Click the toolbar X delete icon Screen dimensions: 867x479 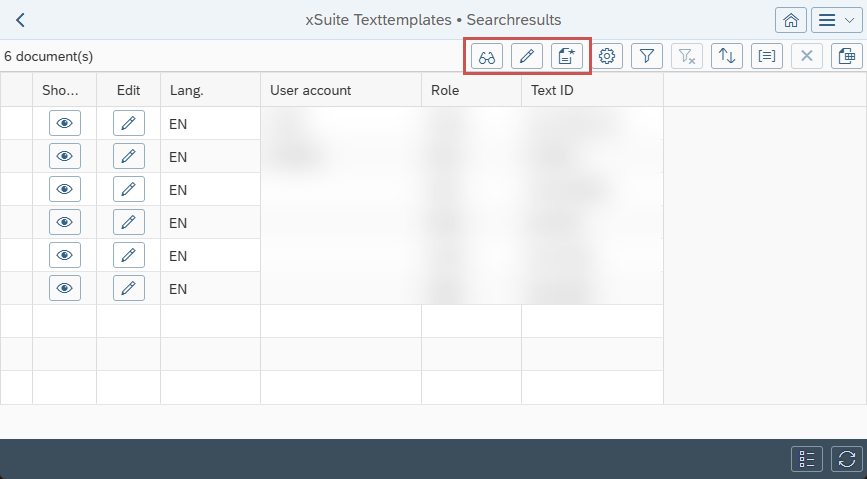[807, 56]
